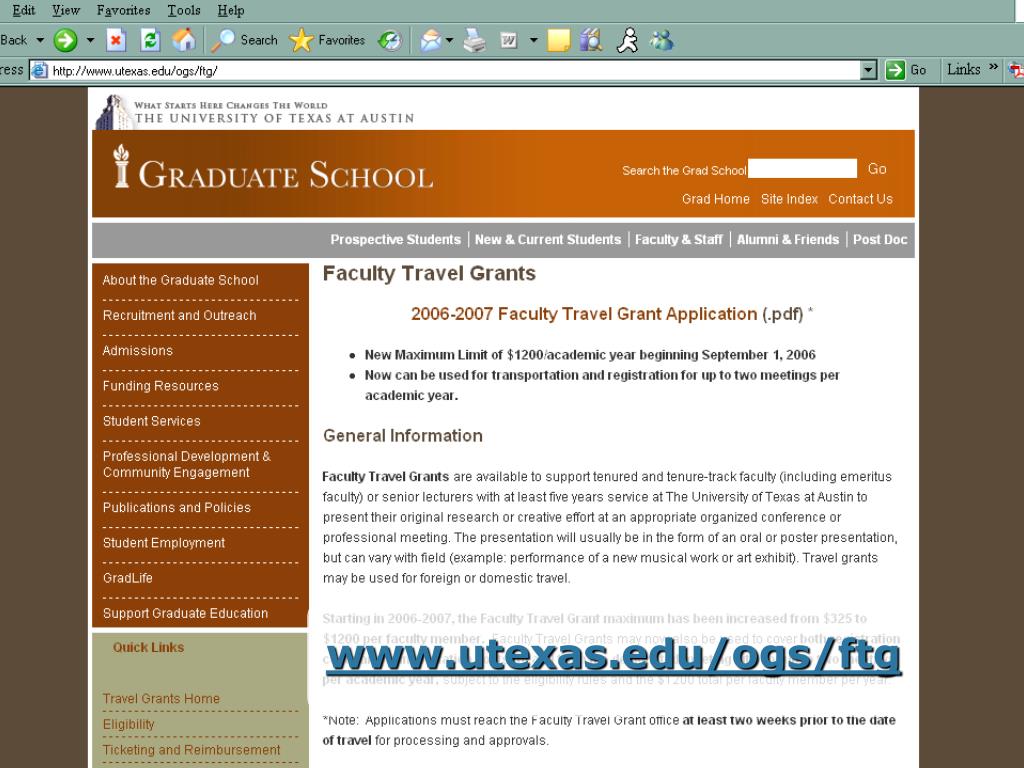Click the General Information heading
This screenshot has height=768, width=1024.
[x=402, y=436]
